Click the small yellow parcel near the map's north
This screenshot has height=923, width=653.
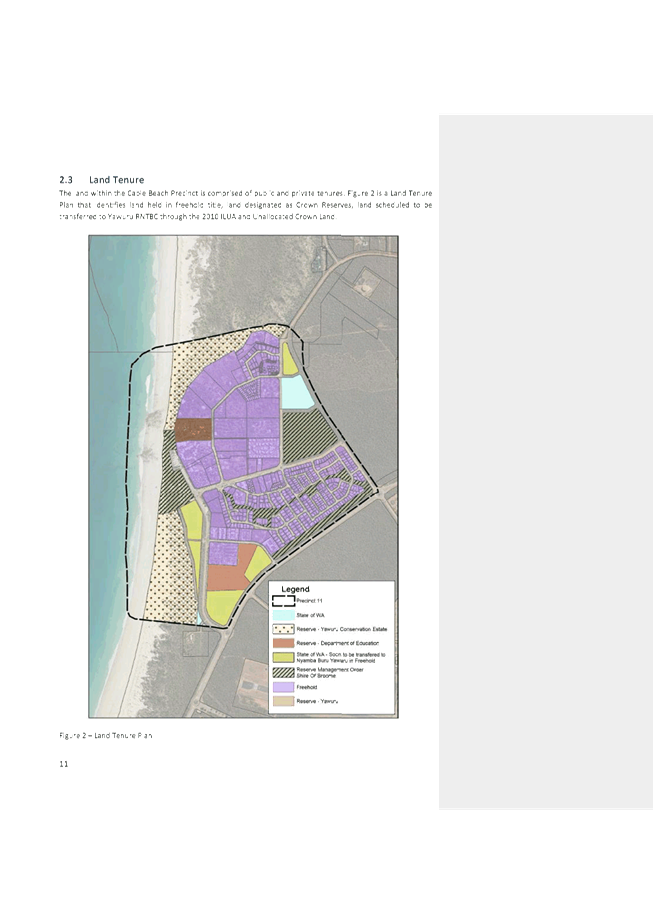point(290,359)
